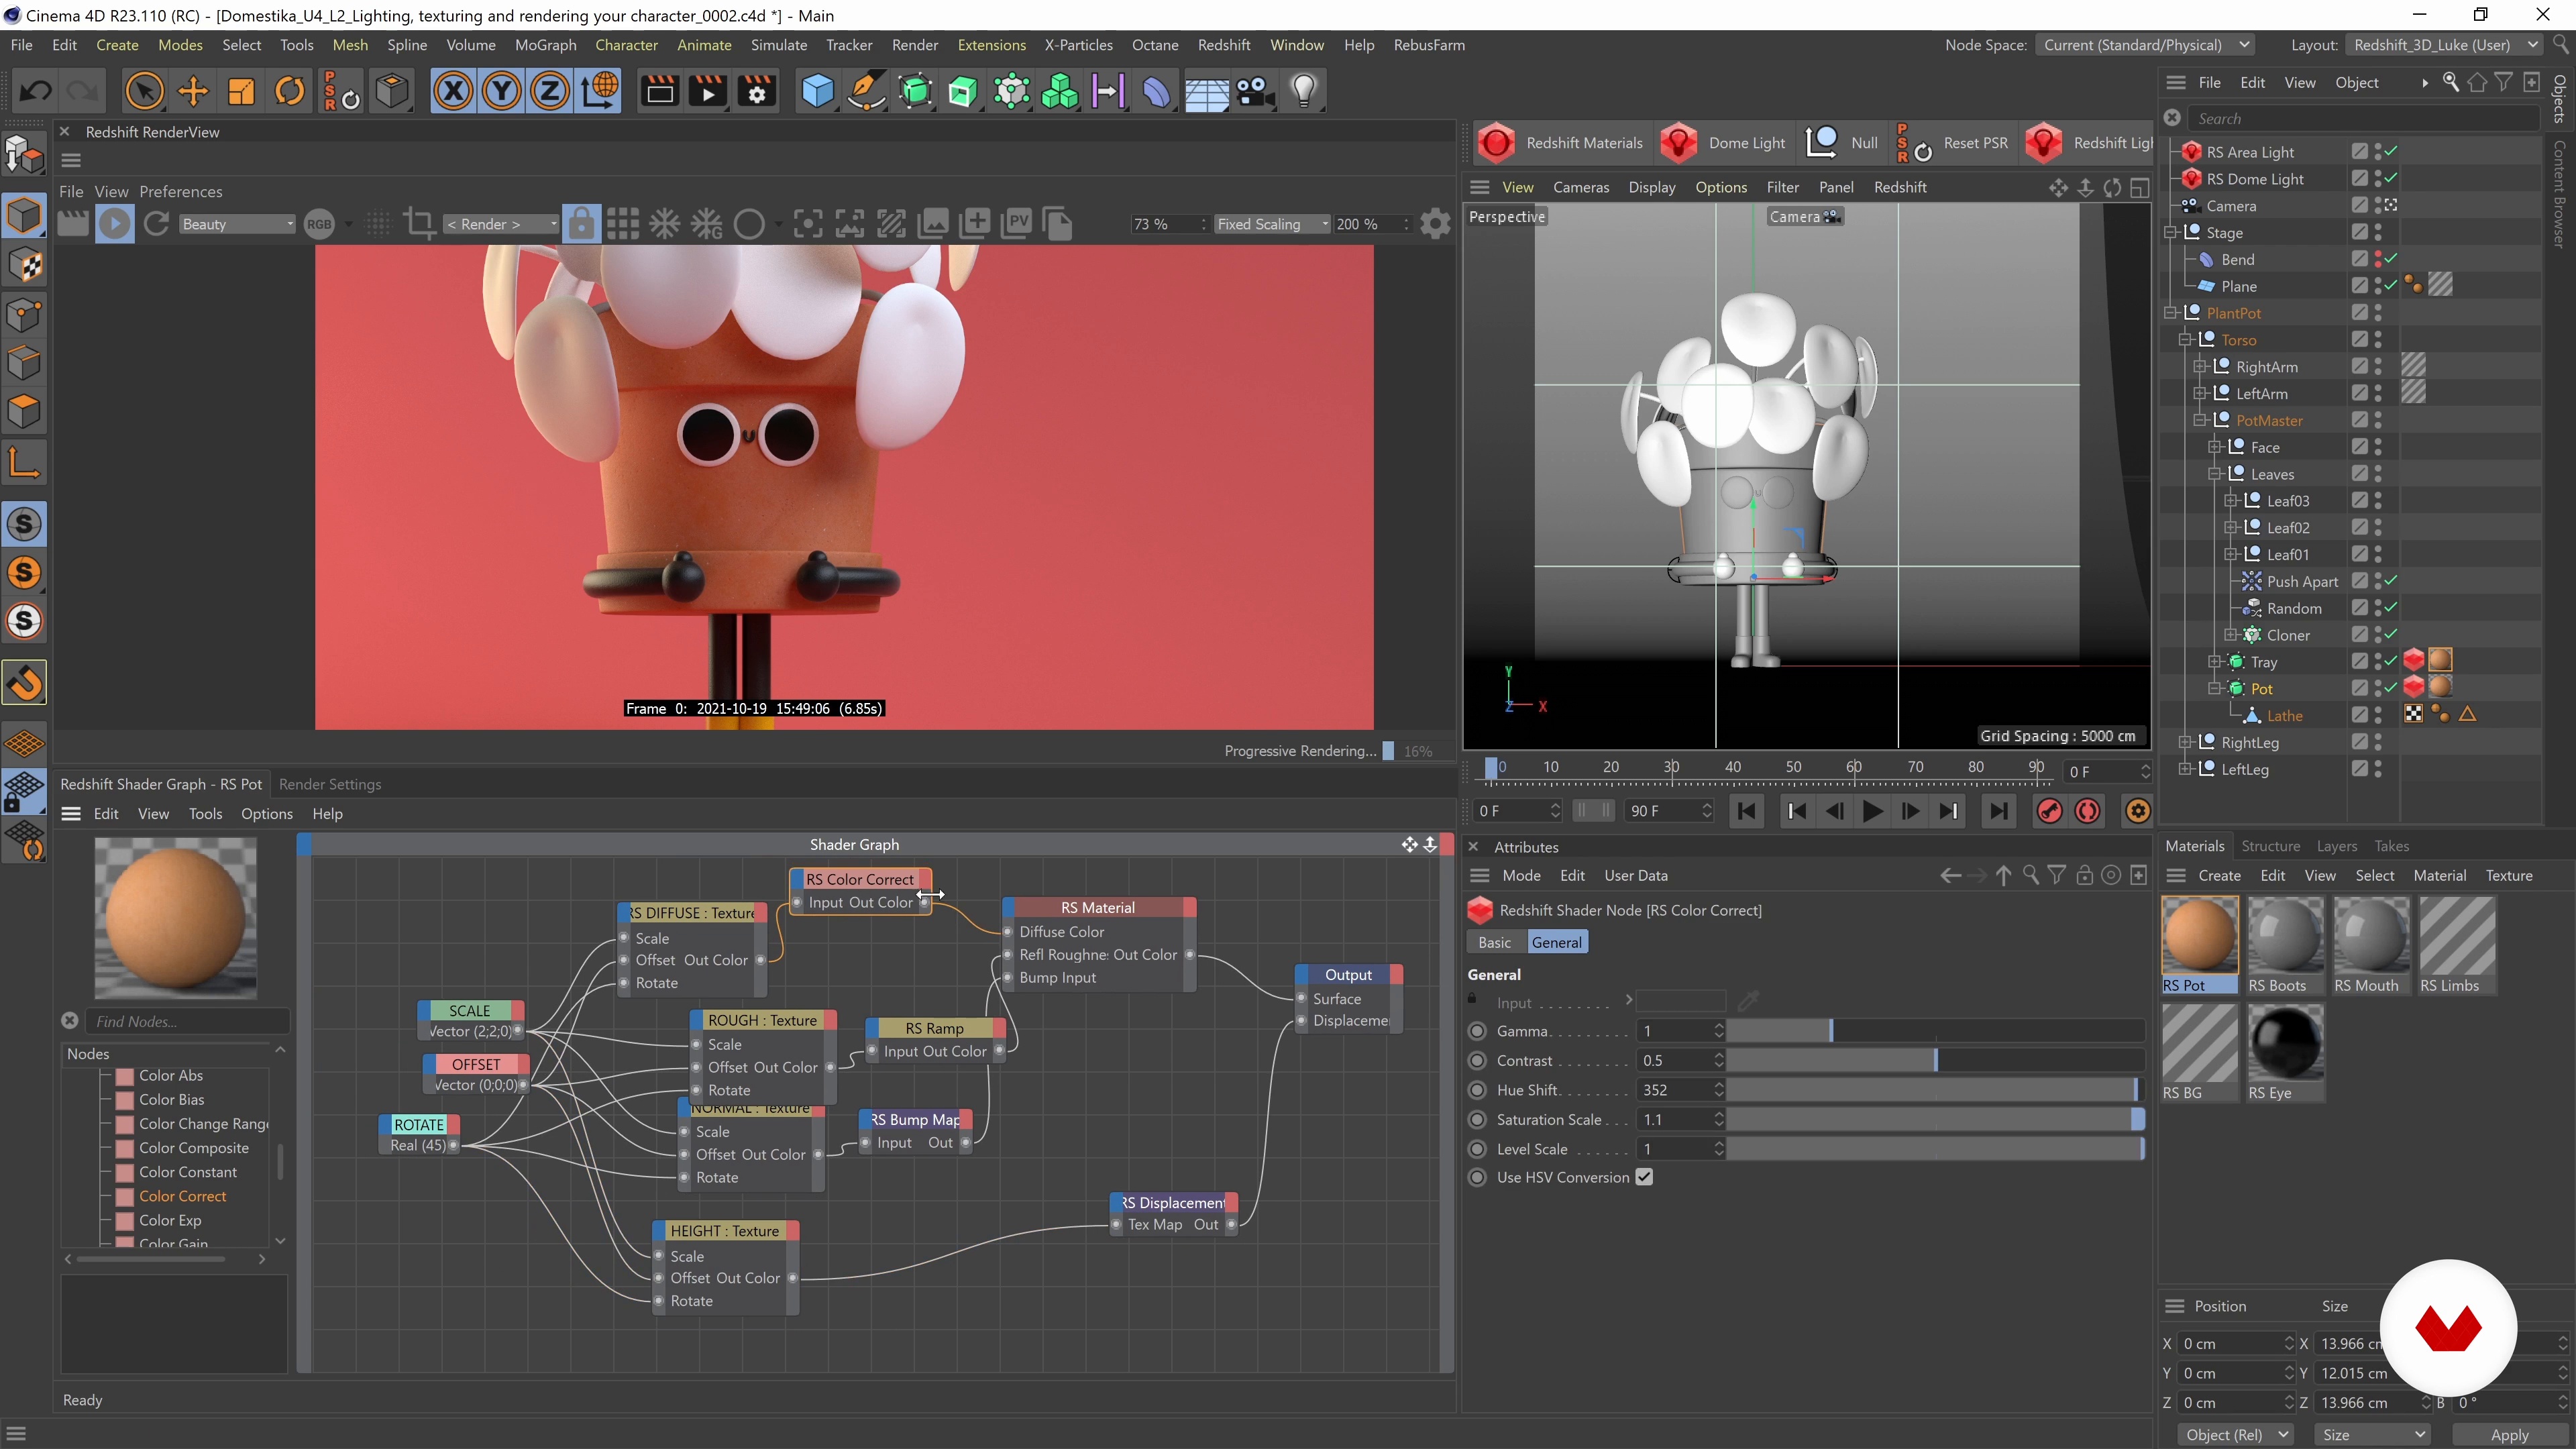Toggle X axis lock icon
The image size is (2576, 1449).
(453, 91)
